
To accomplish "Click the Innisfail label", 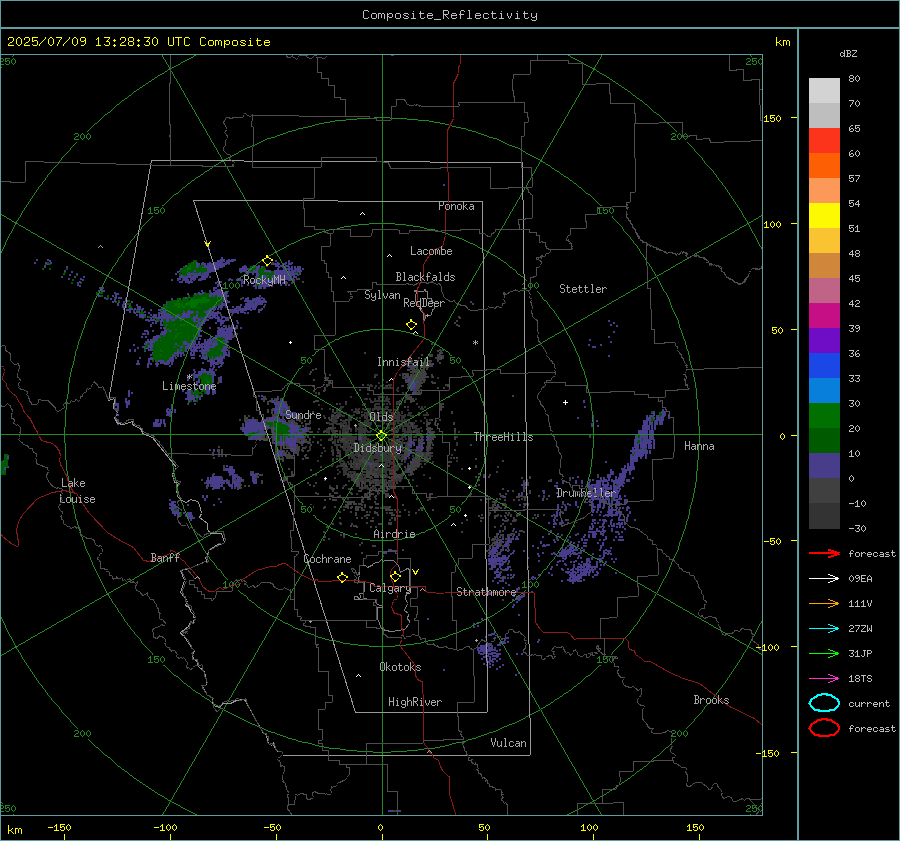I will pos(403,362).
